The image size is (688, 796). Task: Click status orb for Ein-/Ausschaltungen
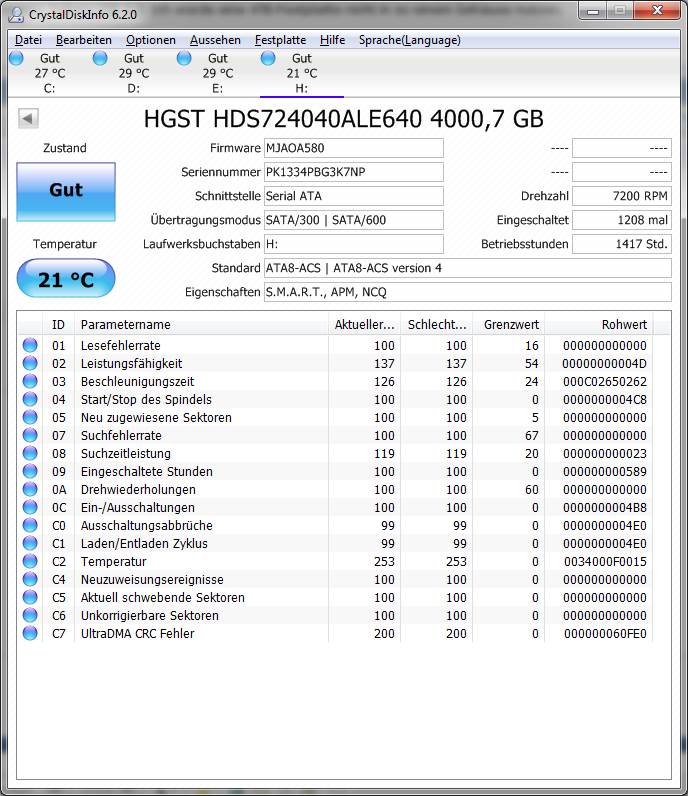click(30, 508)
